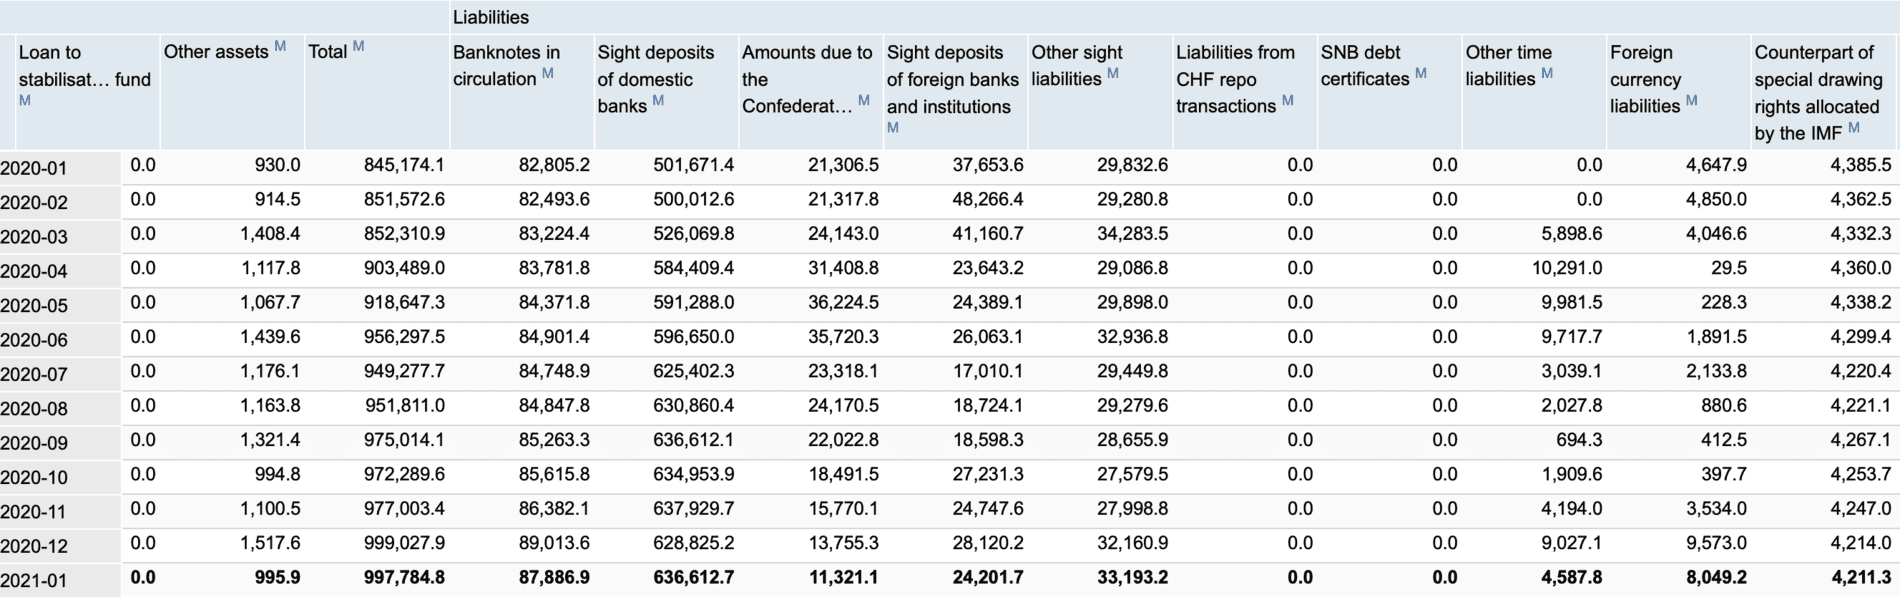The height and width of the screenshot is (600, 1900).
Task: Click the M icon beside Total
Action: [358, 46]
